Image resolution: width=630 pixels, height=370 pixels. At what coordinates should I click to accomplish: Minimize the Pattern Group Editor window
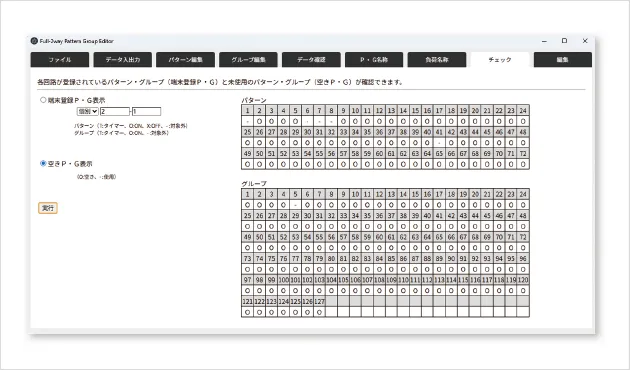tap(544, 41)
